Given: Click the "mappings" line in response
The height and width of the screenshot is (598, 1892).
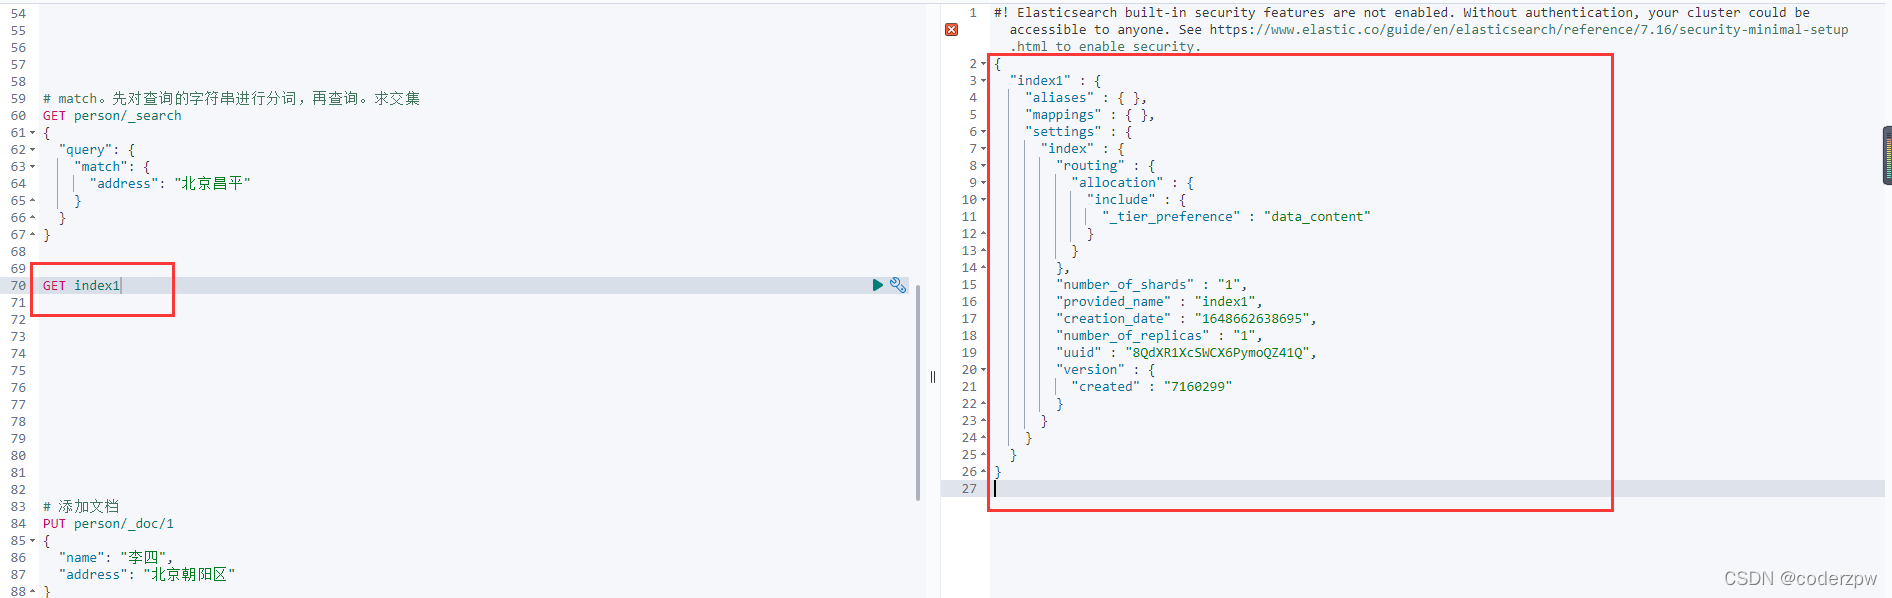Looking at the screenshot, I should coord(1090,115).
